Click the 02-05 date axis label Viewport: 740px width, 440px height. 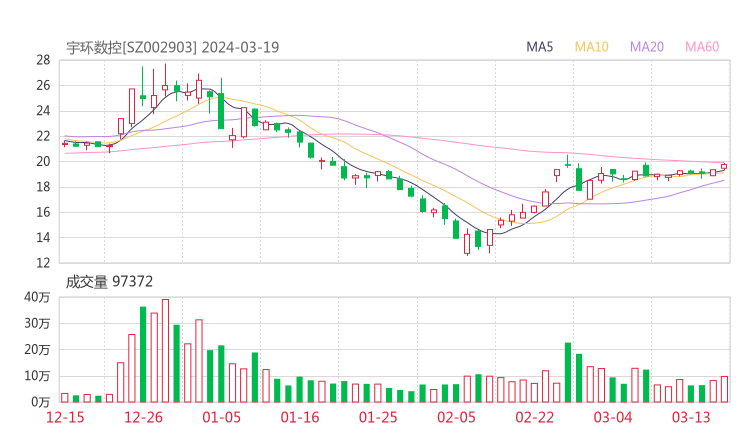coord(456,417)
